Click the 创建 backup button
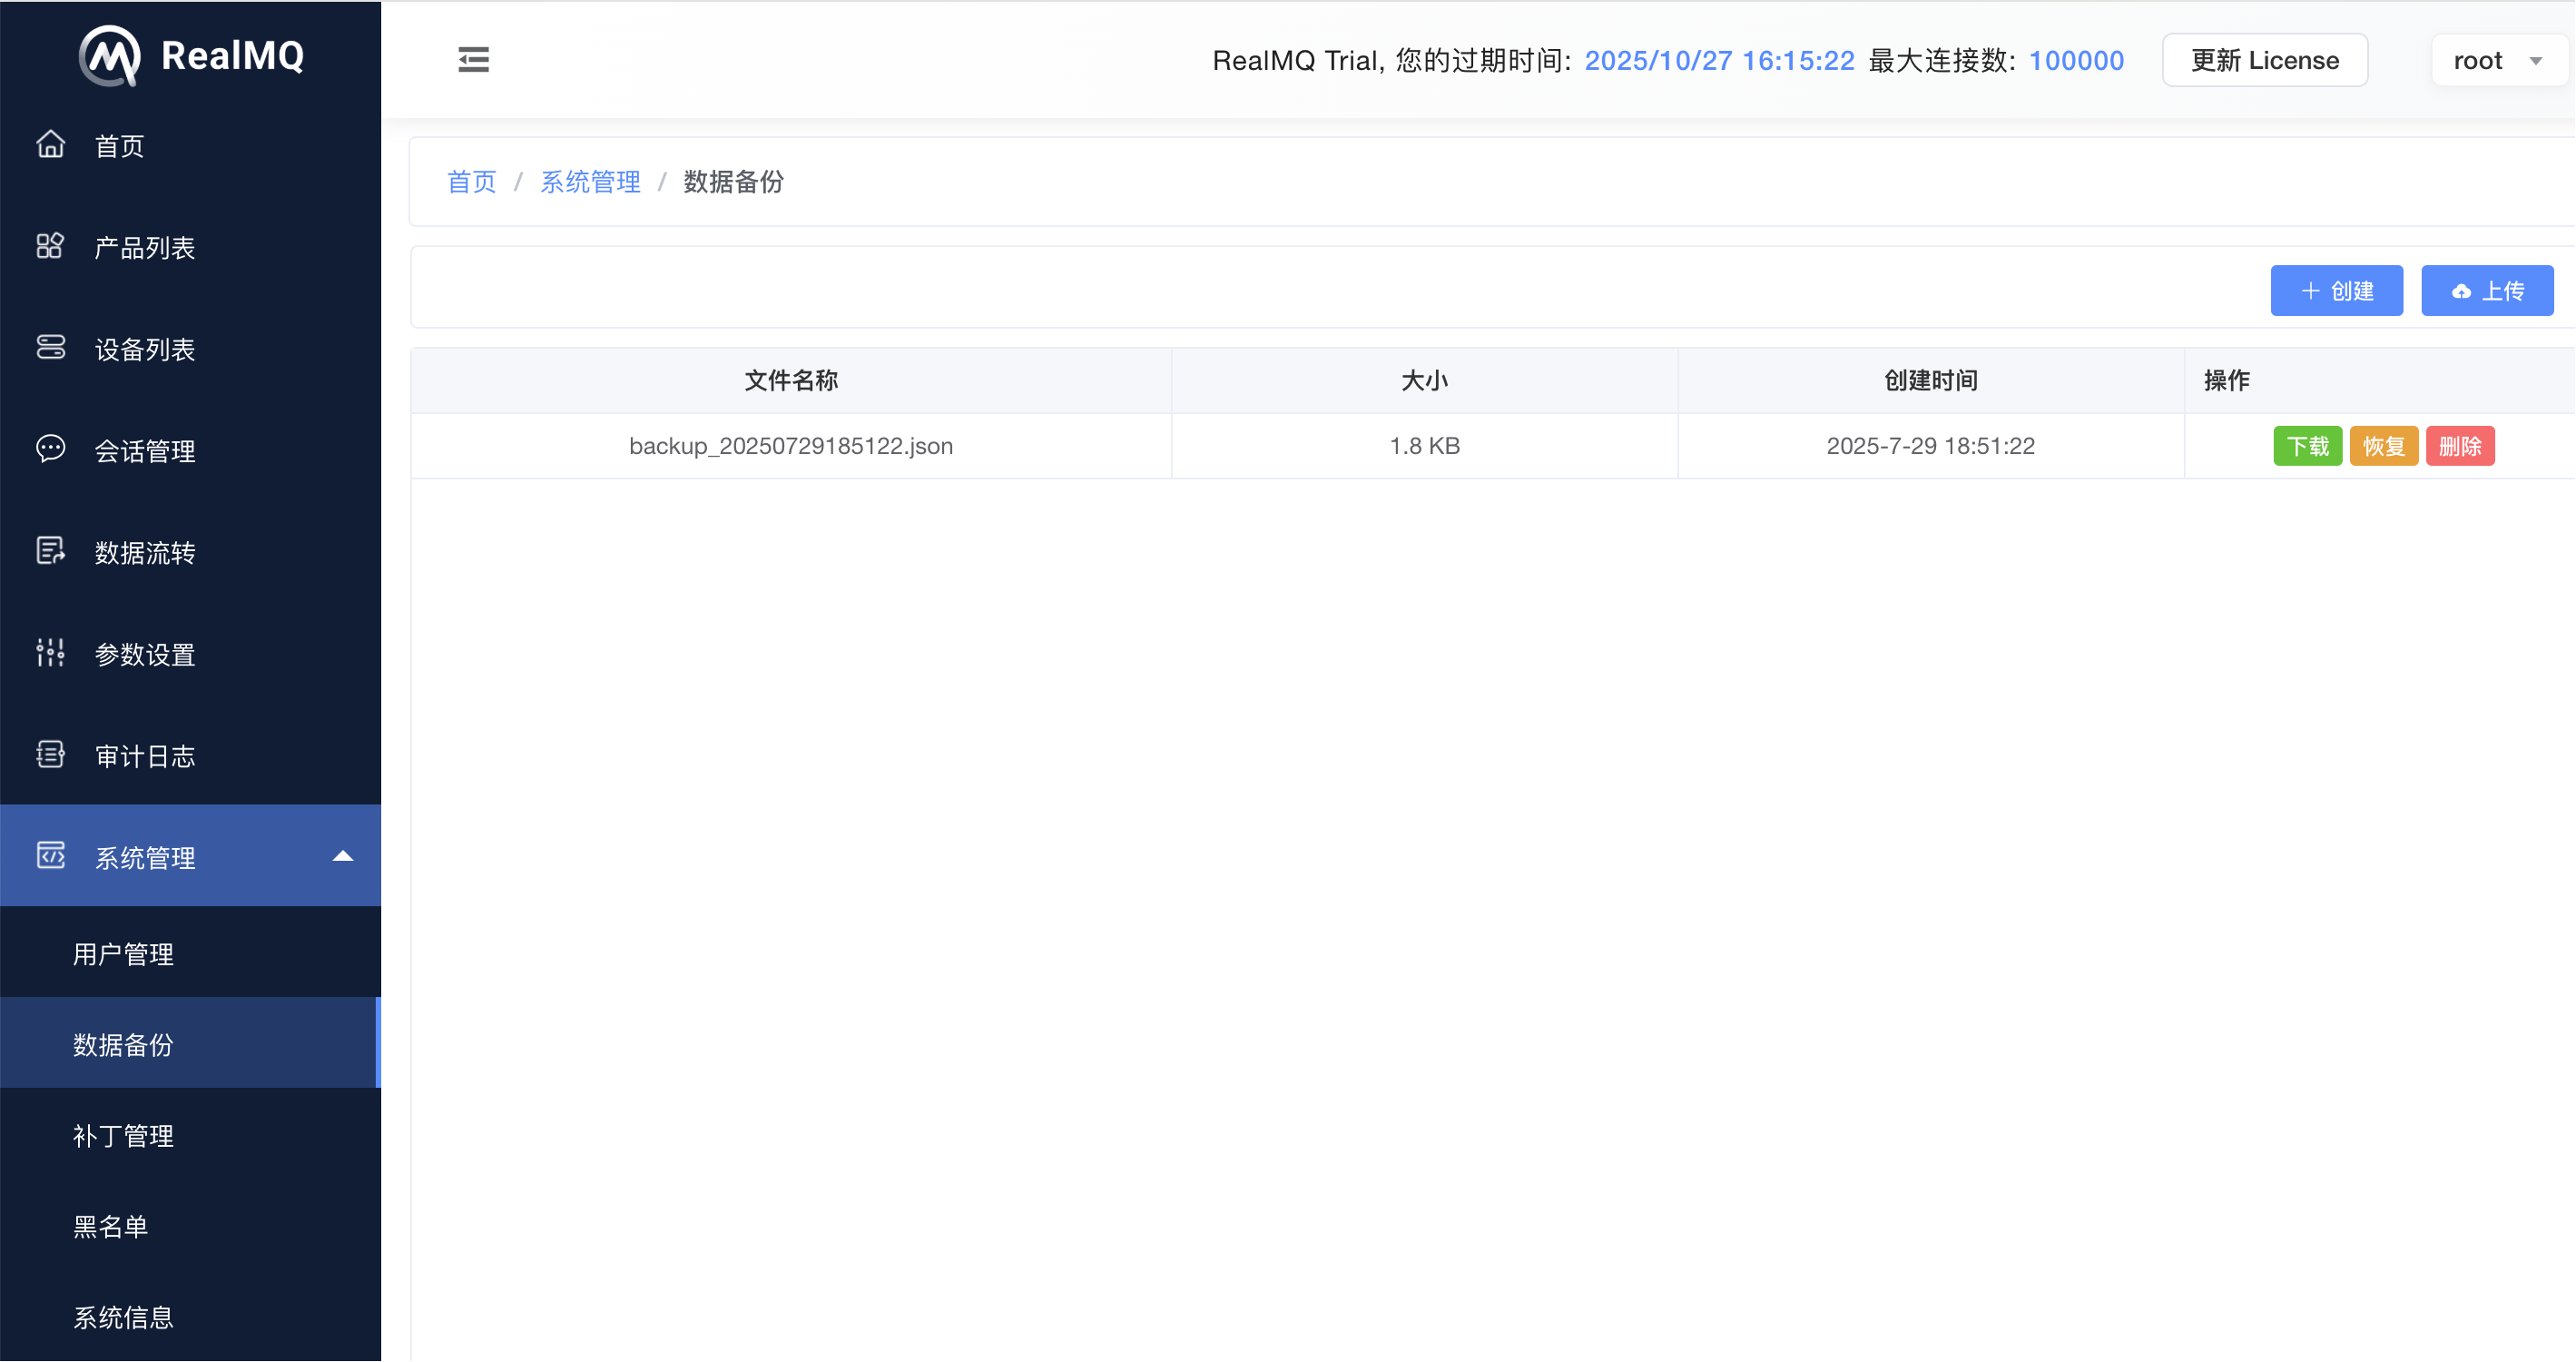Screen dimensions: 2576x1362 [2337, 291]
